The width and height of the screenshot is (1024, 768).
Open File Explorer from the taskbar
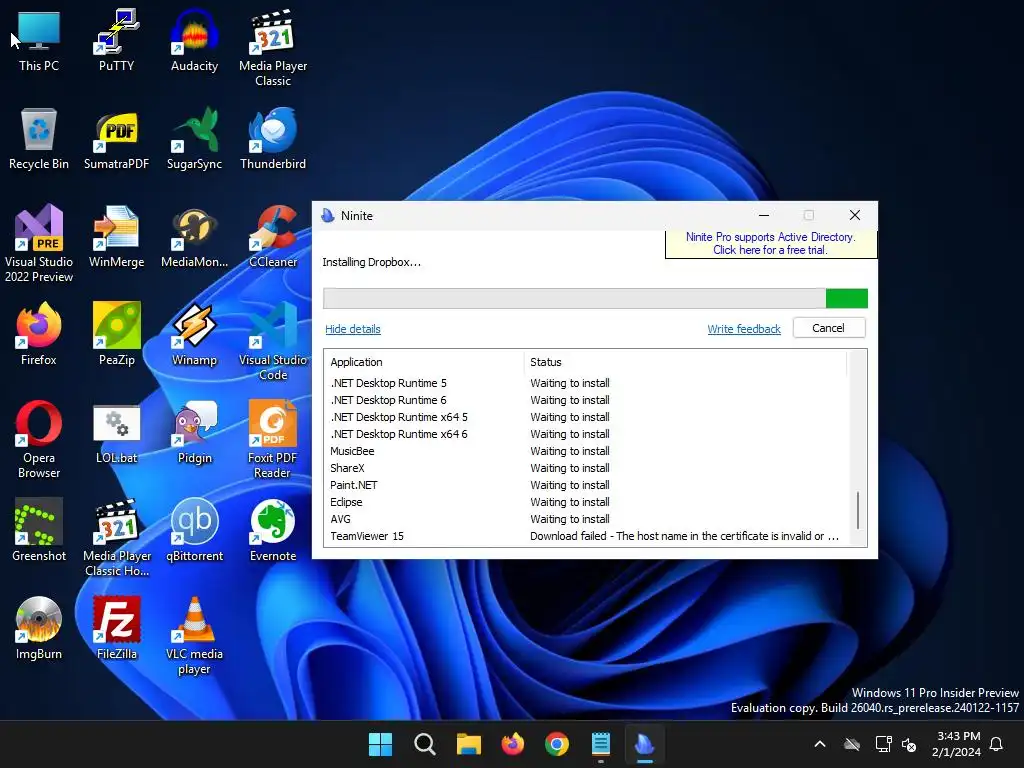[x=469, y=744]
